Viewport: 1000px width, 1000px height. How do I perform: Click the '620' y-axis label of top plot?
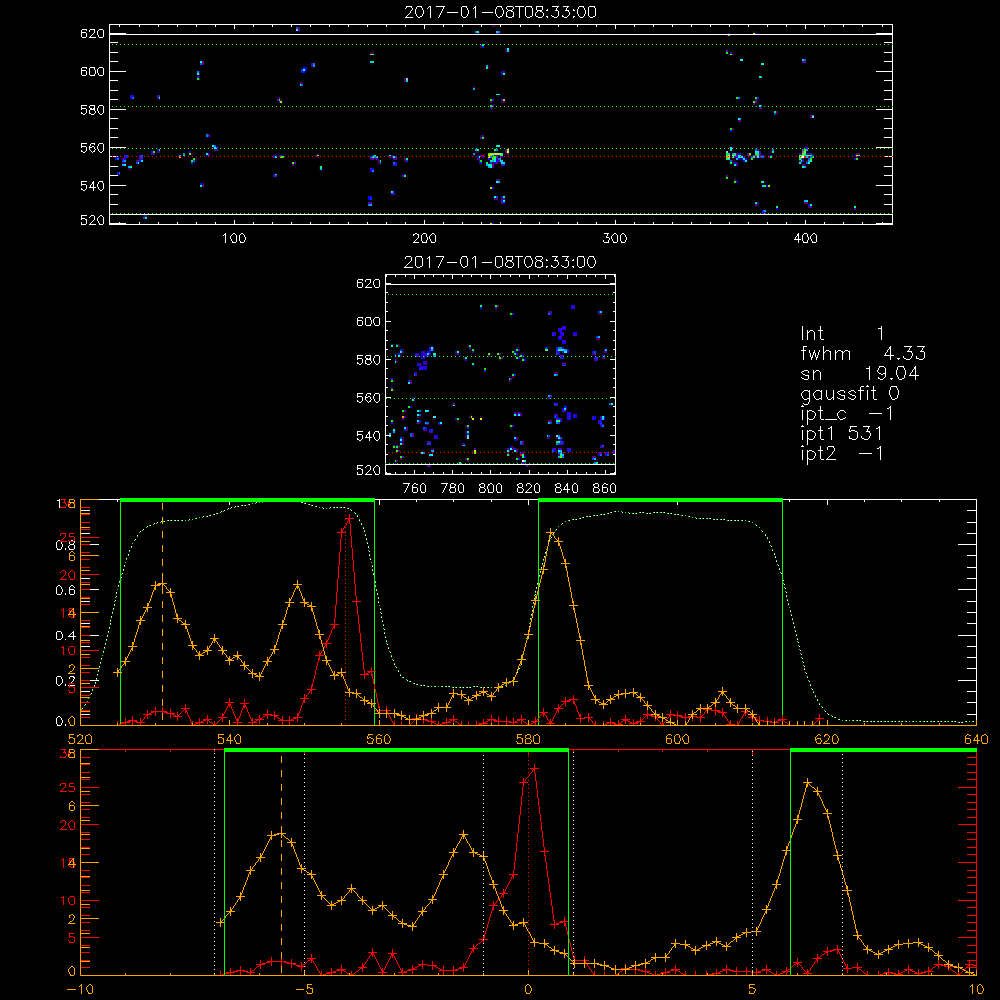[92, 34]
